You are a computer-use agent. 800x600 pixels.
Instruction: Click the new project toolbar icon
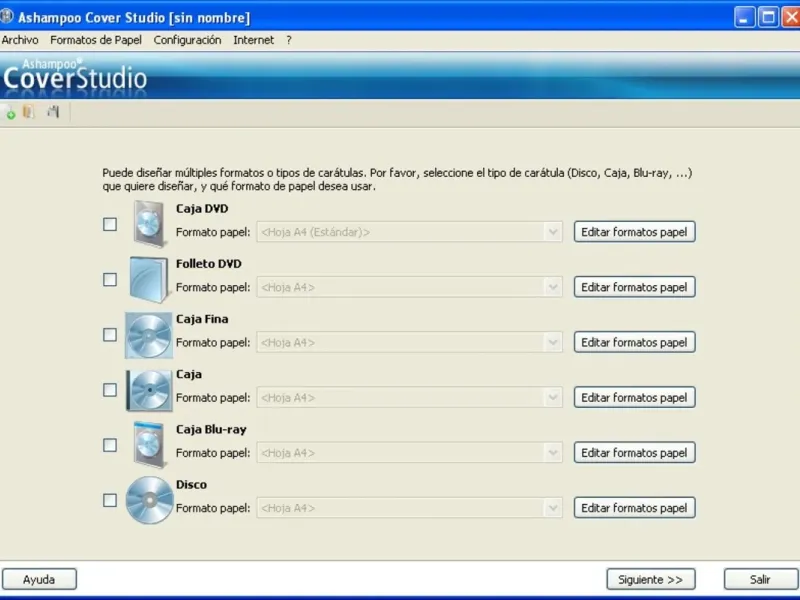[9, 112]
